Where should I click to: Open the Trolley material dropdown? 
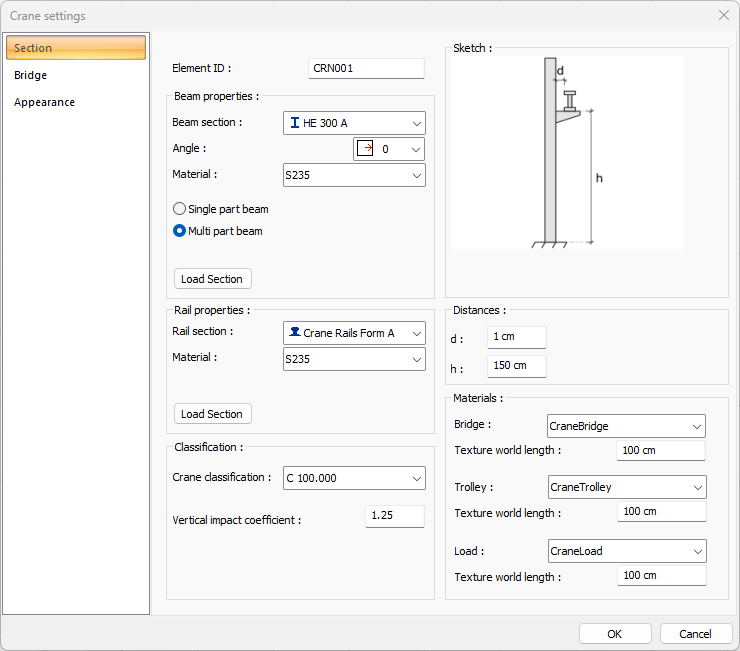pyautogui.click(x=626, y=487)
